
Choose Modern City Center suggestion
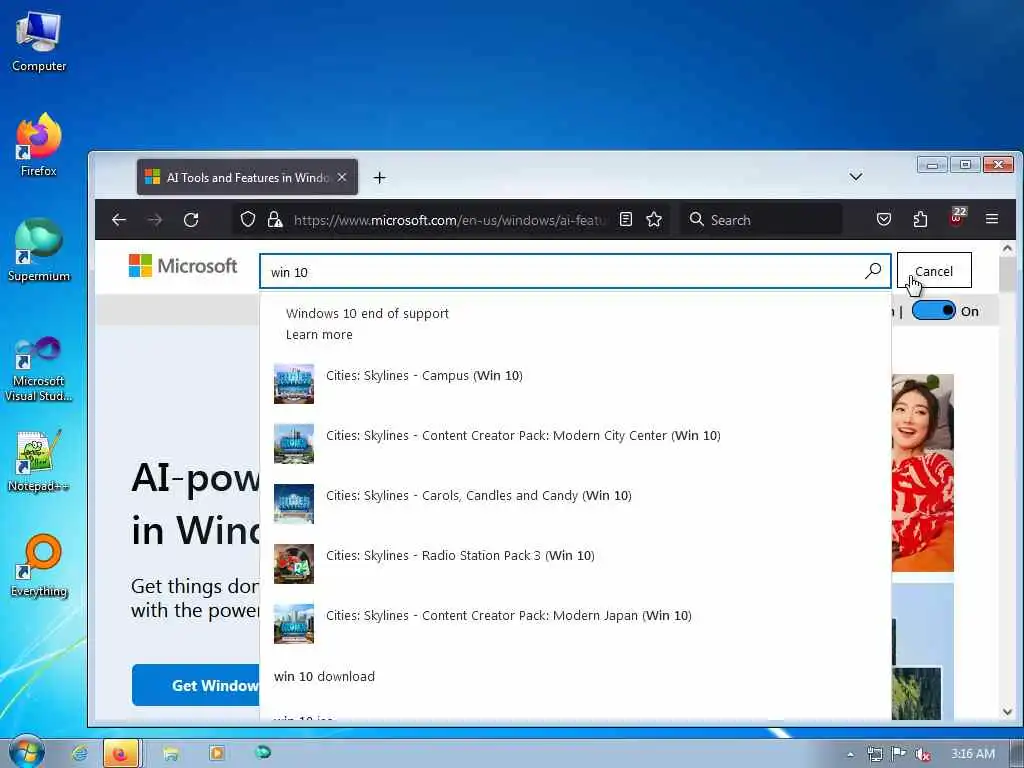[575, 443]
